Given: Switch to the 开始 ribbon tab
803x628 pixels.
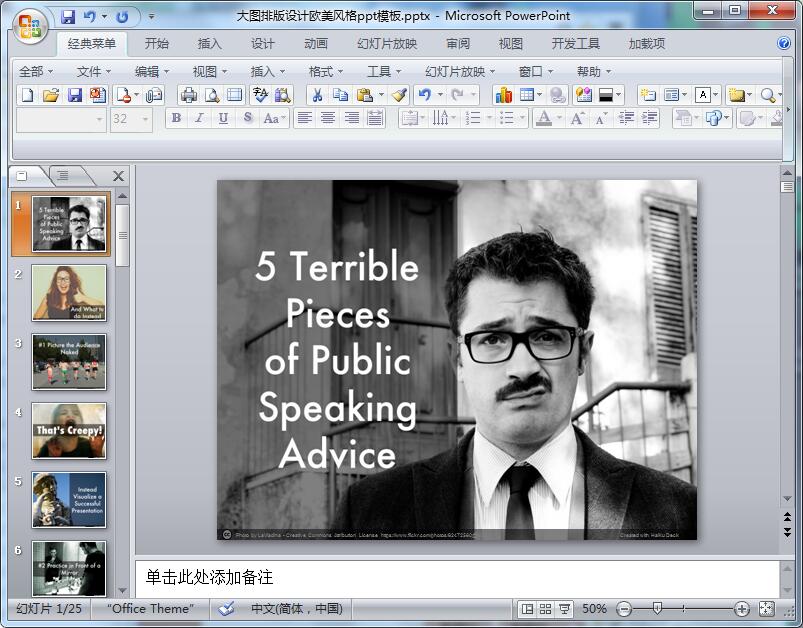Looking at the screenshot, I should (157, 44).
